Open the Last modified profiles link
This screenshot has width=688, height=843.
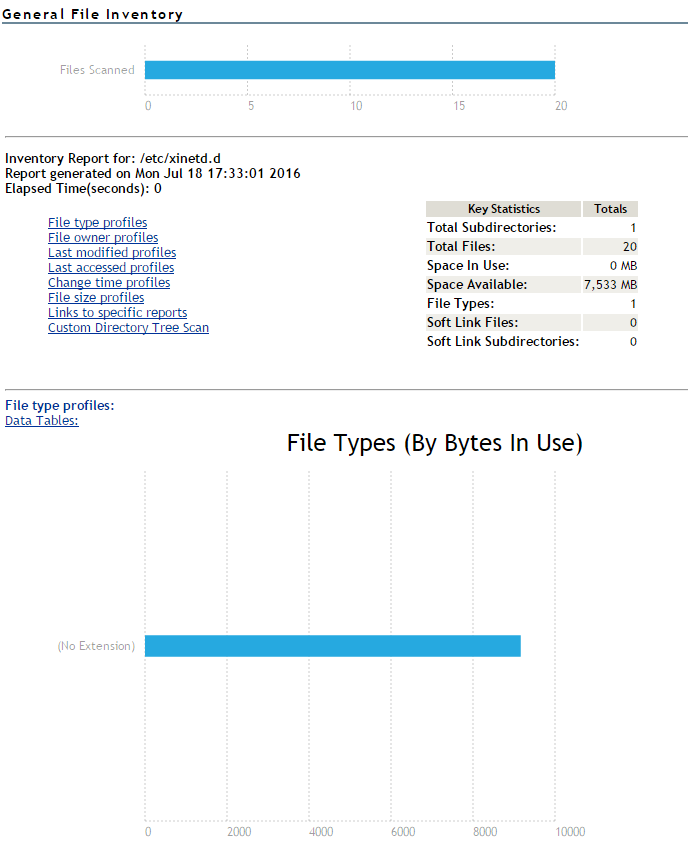pos(111,253)
